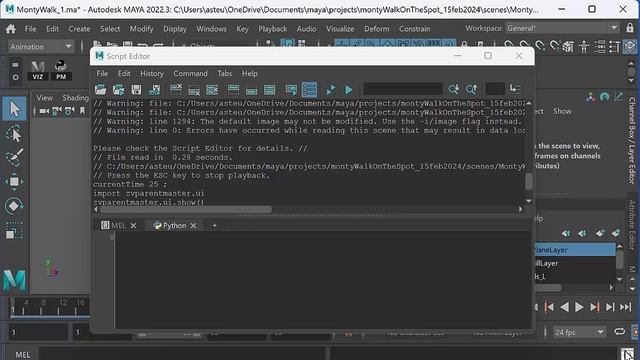Click the Show History pane only icon
Viewport: 640px width, 360px height.
click(233, 89)
